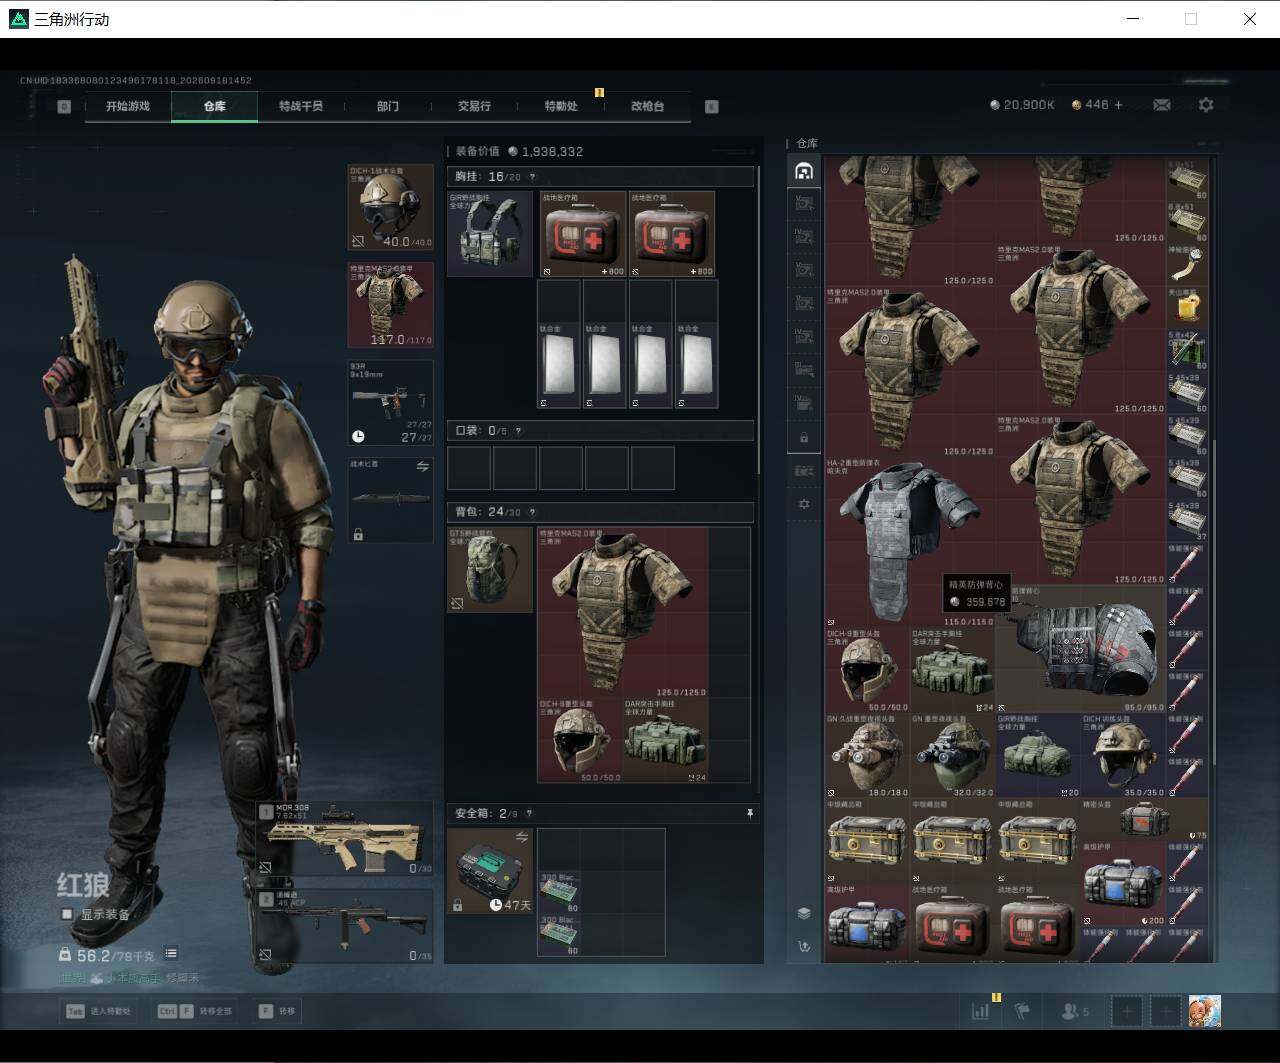
Task: Select the equipped MAS2.0 armor slot showing 117.0
Action: [x=391, y=305]
